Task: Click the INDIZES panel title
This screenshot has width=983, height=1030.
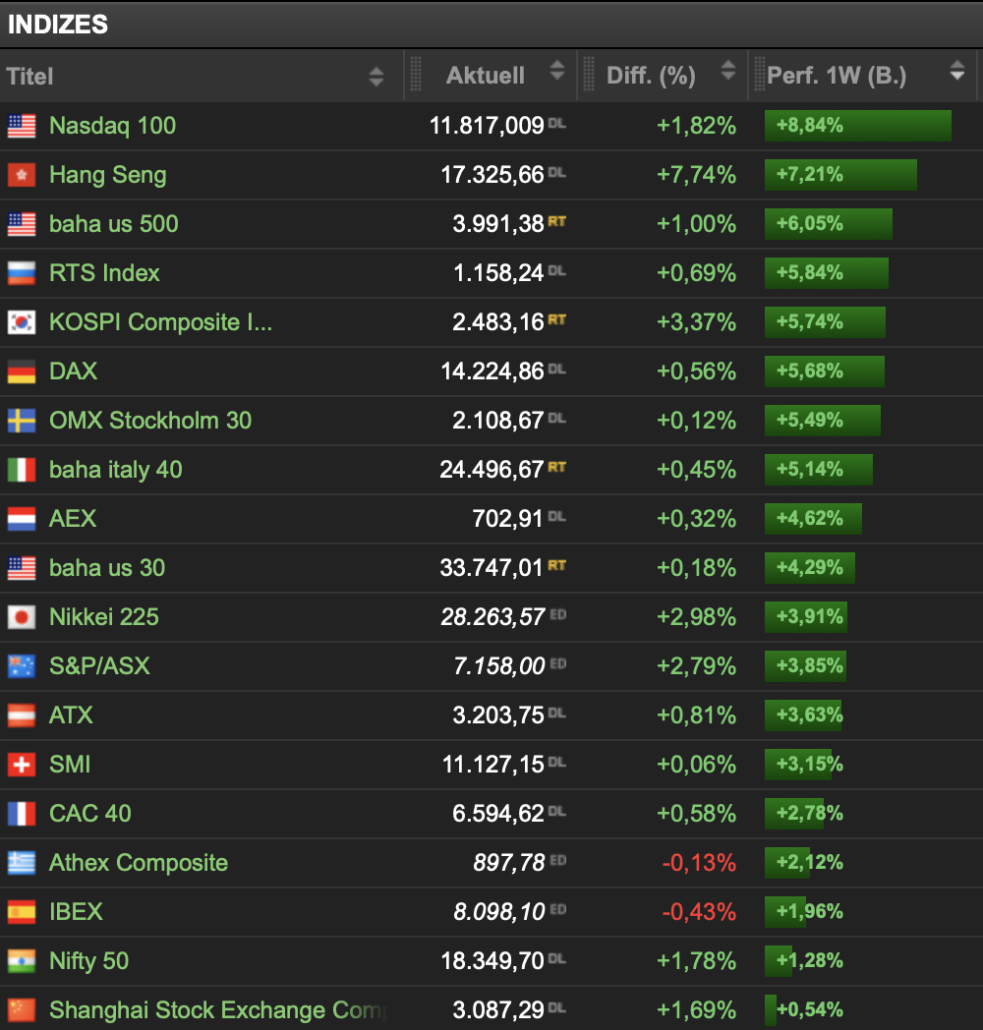Action: (57, 24)
